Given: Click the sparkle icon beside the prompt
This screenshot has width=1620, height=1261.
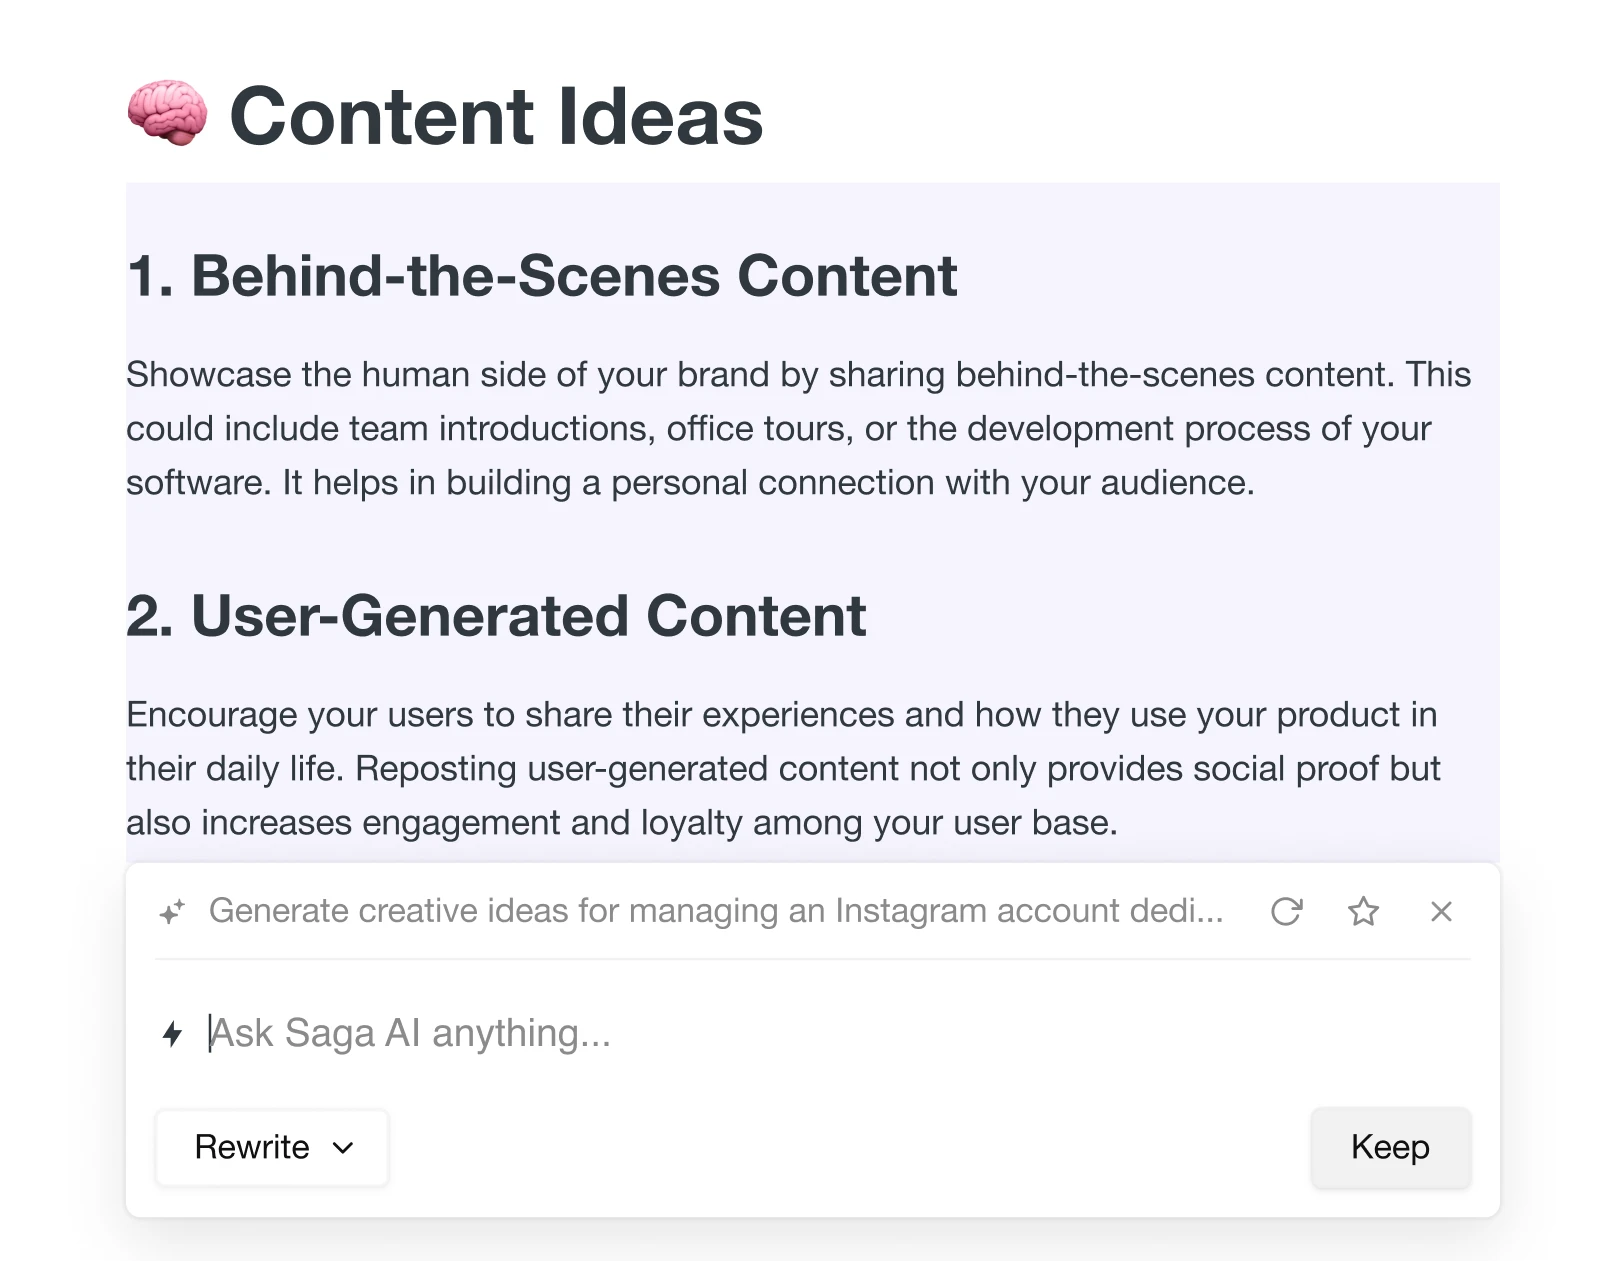Looking at the screenshot, I should tap(172, 911).
